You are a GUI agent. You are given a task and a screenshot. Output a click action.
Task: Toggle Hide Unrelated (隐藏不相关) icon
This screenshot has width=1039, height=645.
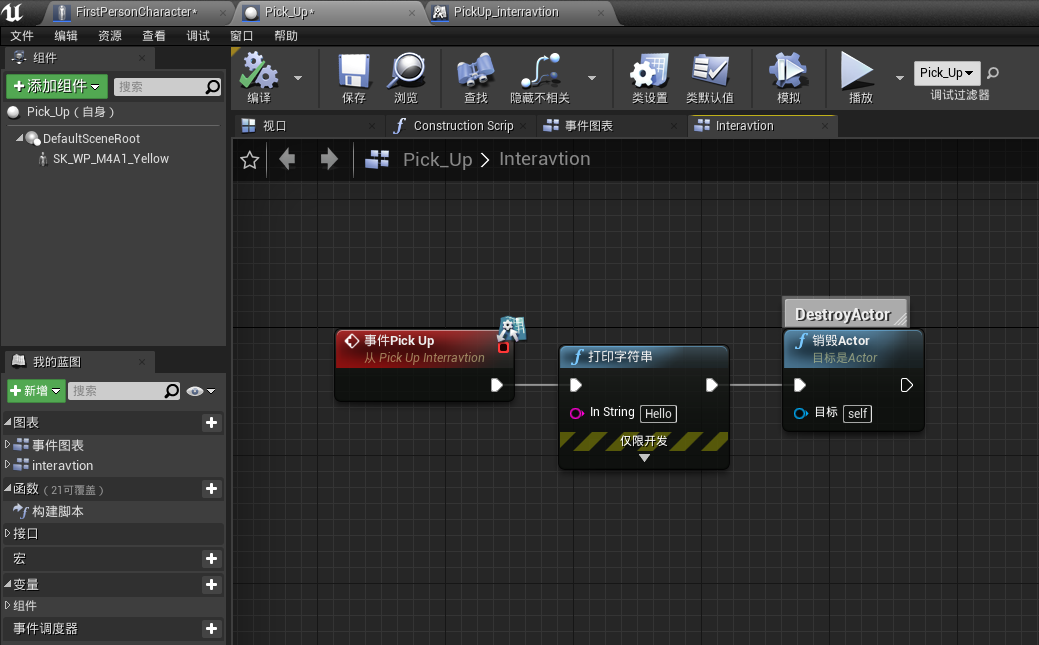(x=539, y=72)
